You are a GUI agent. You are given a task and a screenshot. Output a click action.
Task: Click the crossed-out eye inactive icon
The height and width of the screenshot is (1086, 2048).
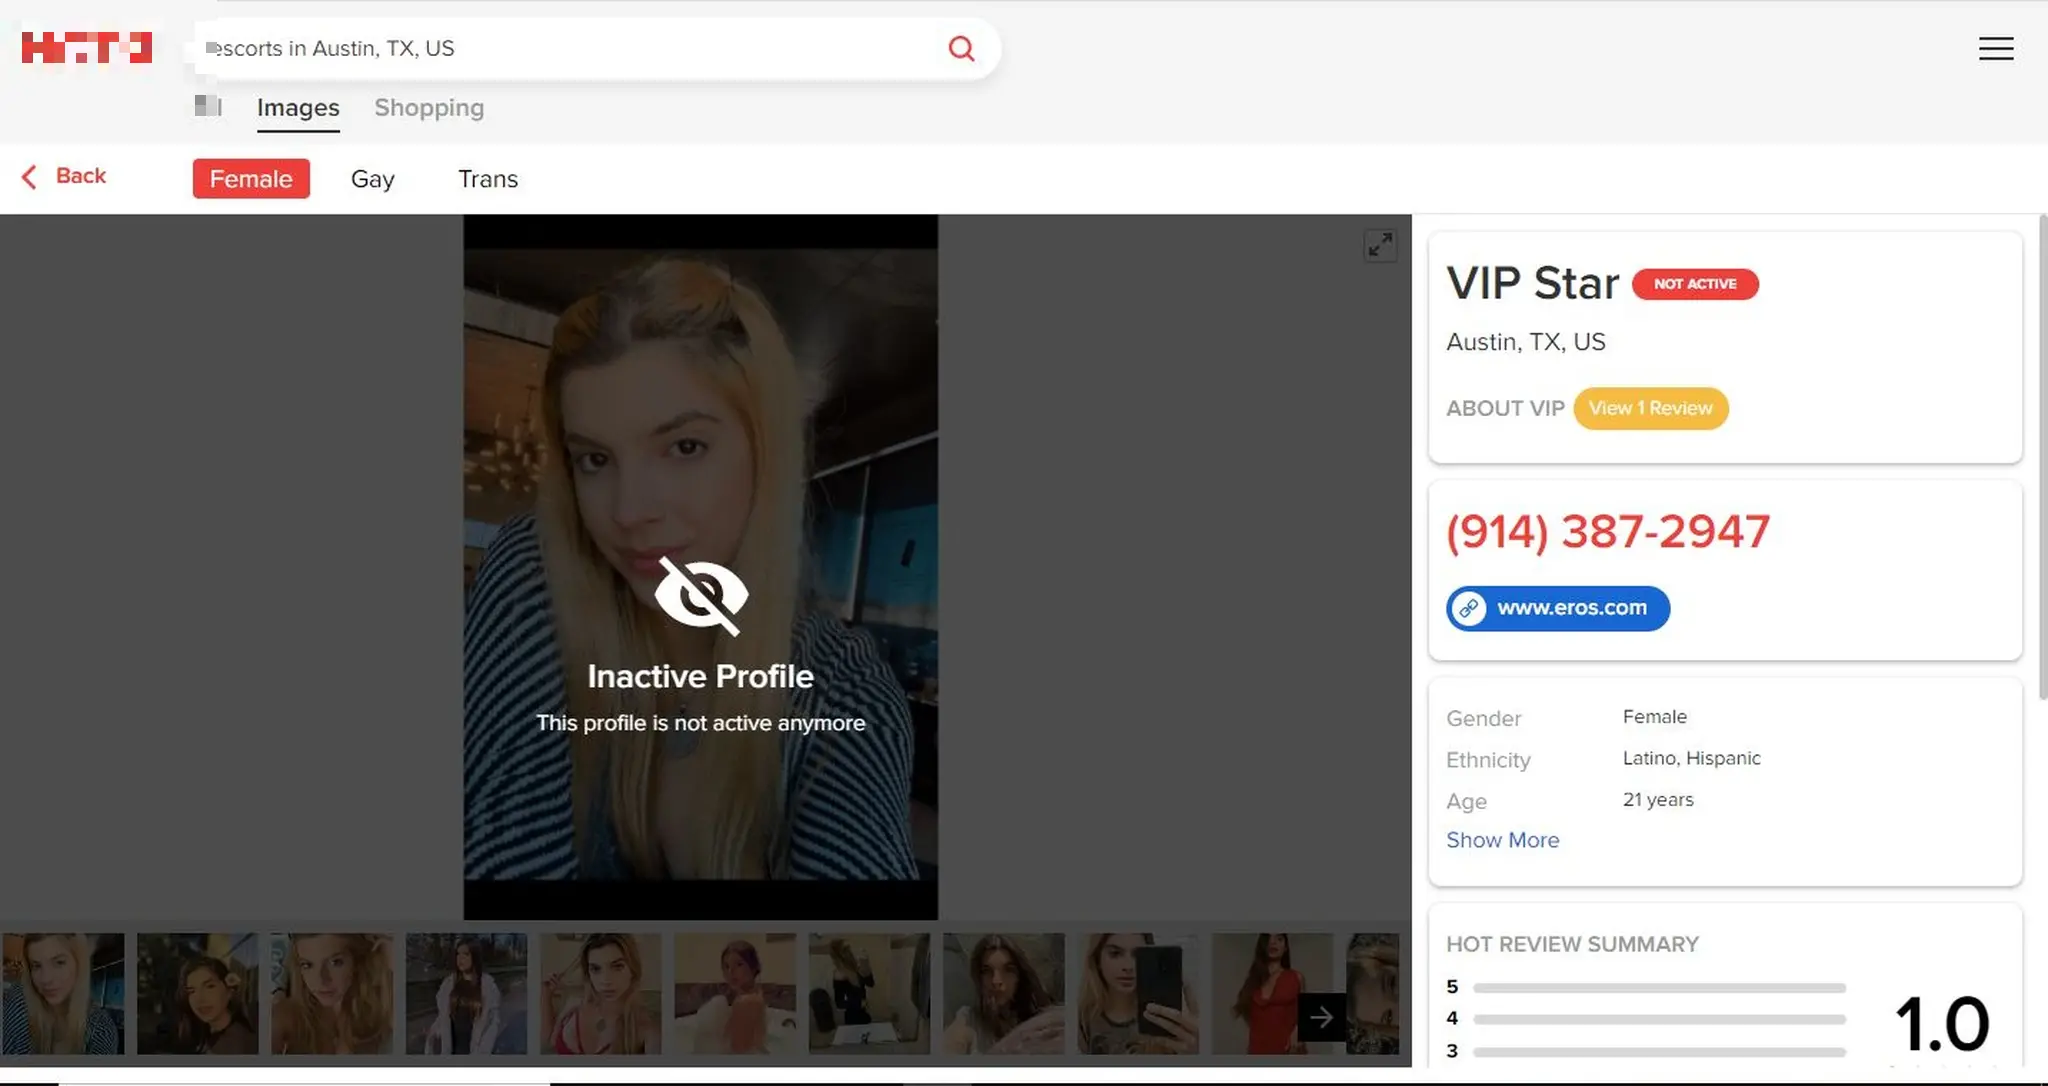click(x=701, y=596)
